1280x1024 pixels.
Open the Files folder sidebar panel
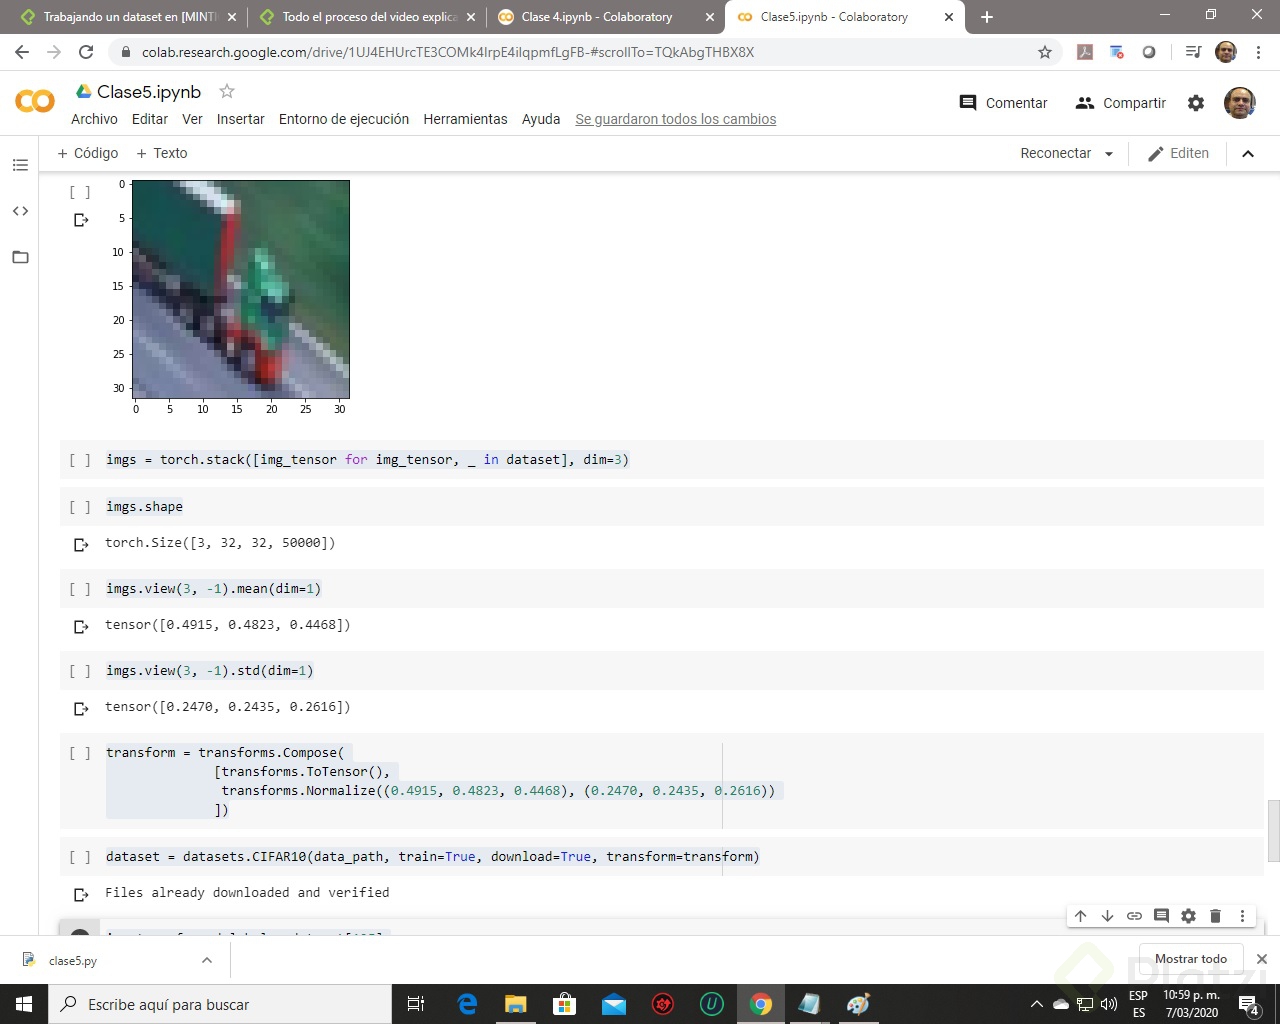tap(20, 257)
